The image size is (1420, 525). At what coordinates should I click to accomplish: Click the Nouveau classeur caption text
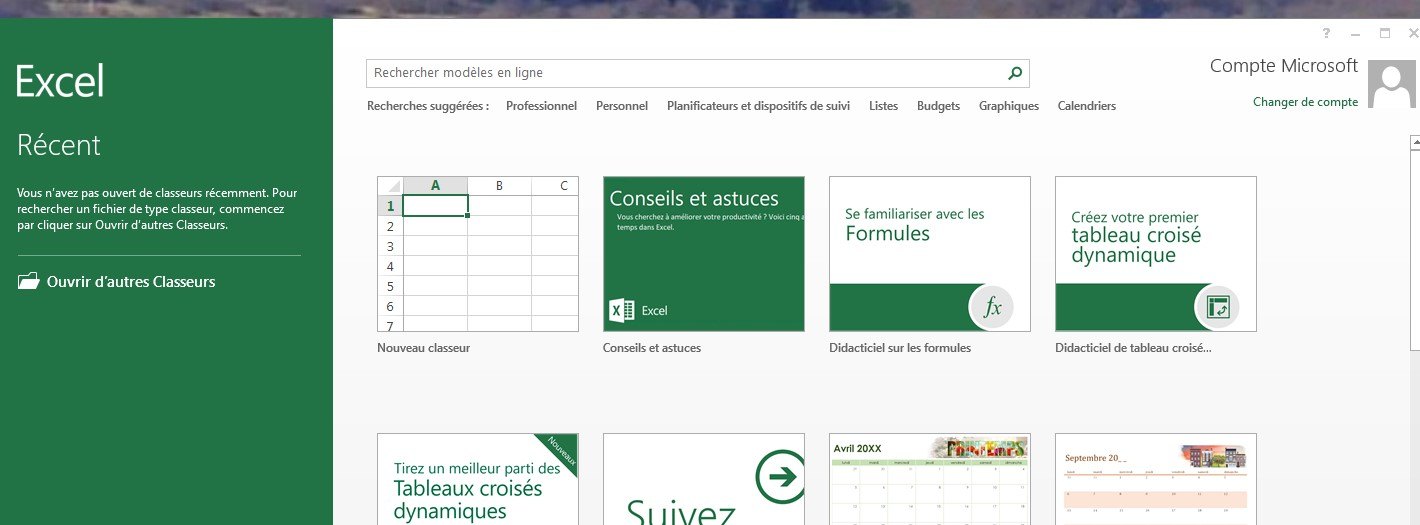(x=423, y=348)
